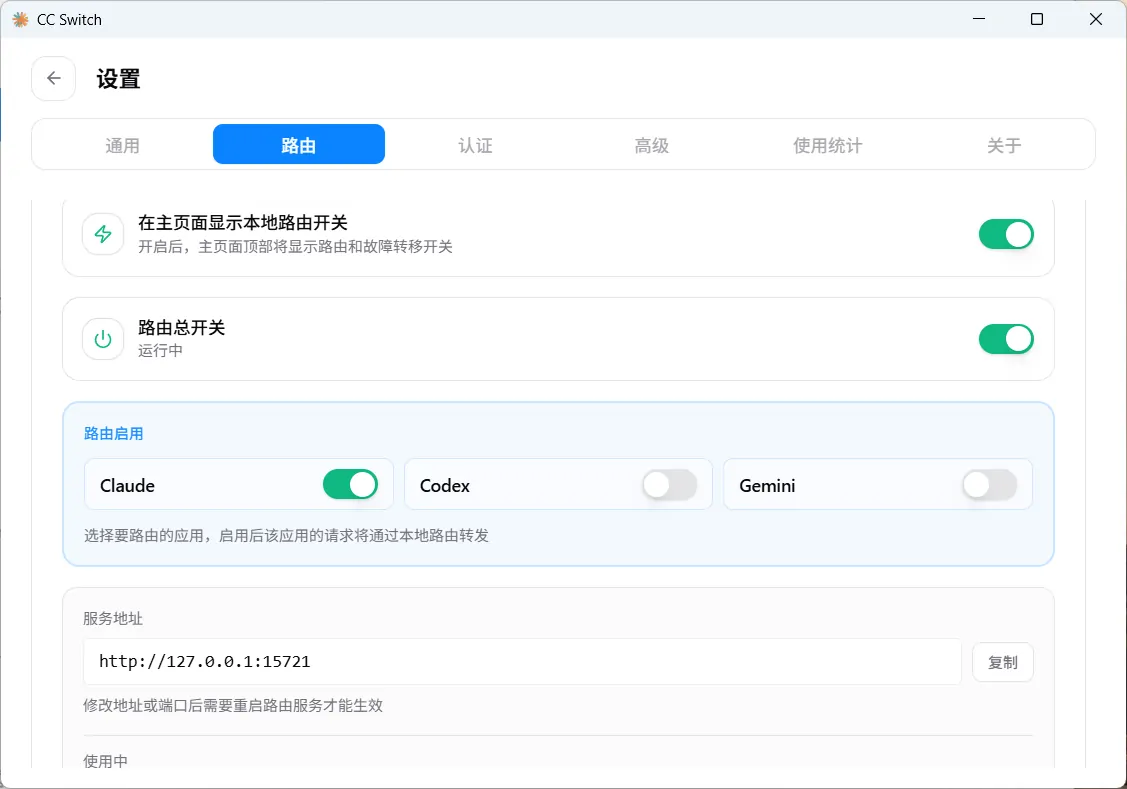
Task: Minimize the CC Switch window
Action: pos(979,19)
